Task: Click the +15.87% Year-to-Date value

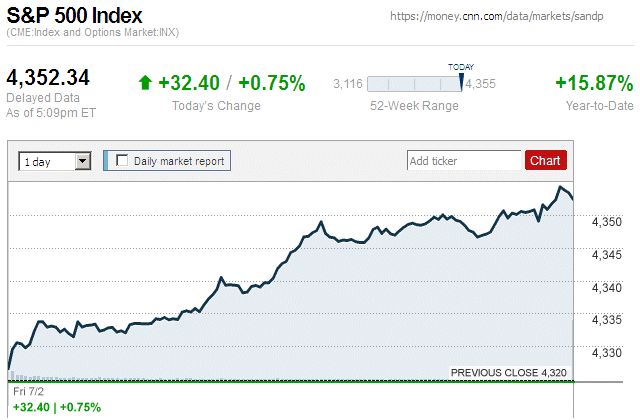Action: [593, 83]
